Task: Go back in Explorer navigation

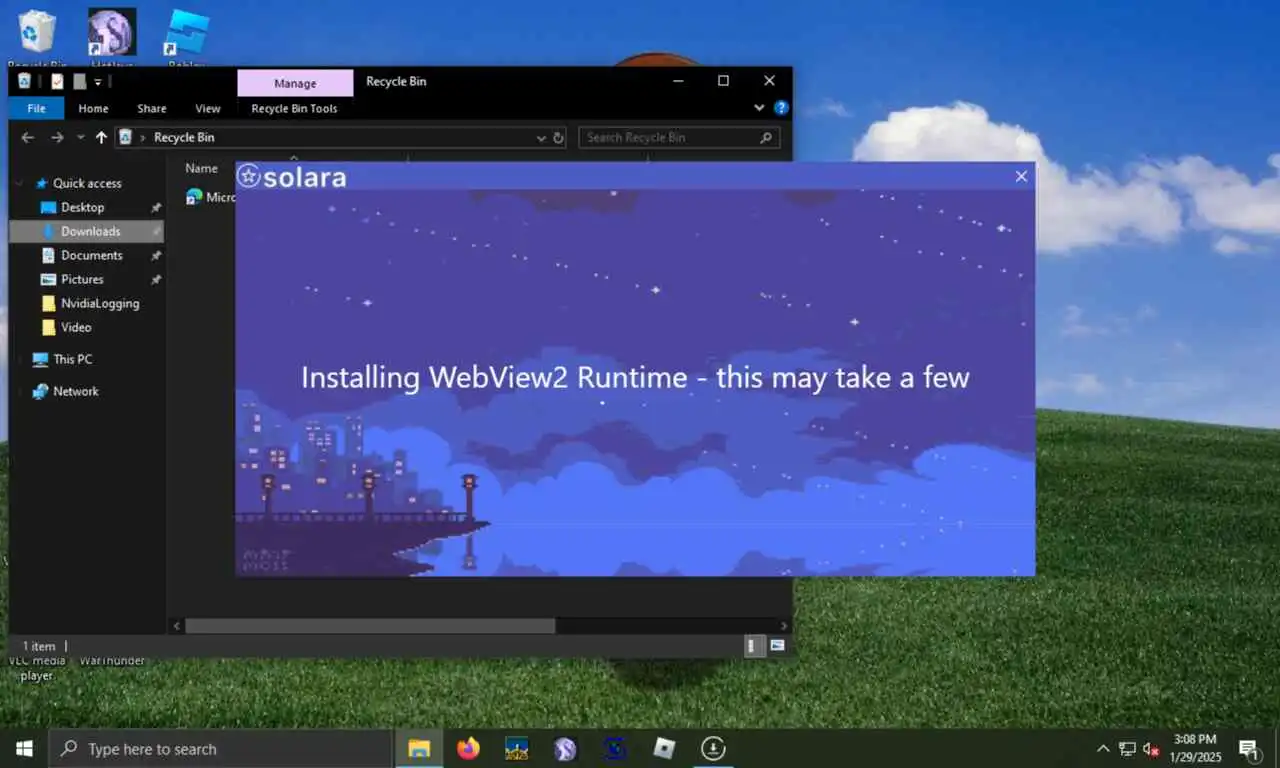Action: (28, 138)
